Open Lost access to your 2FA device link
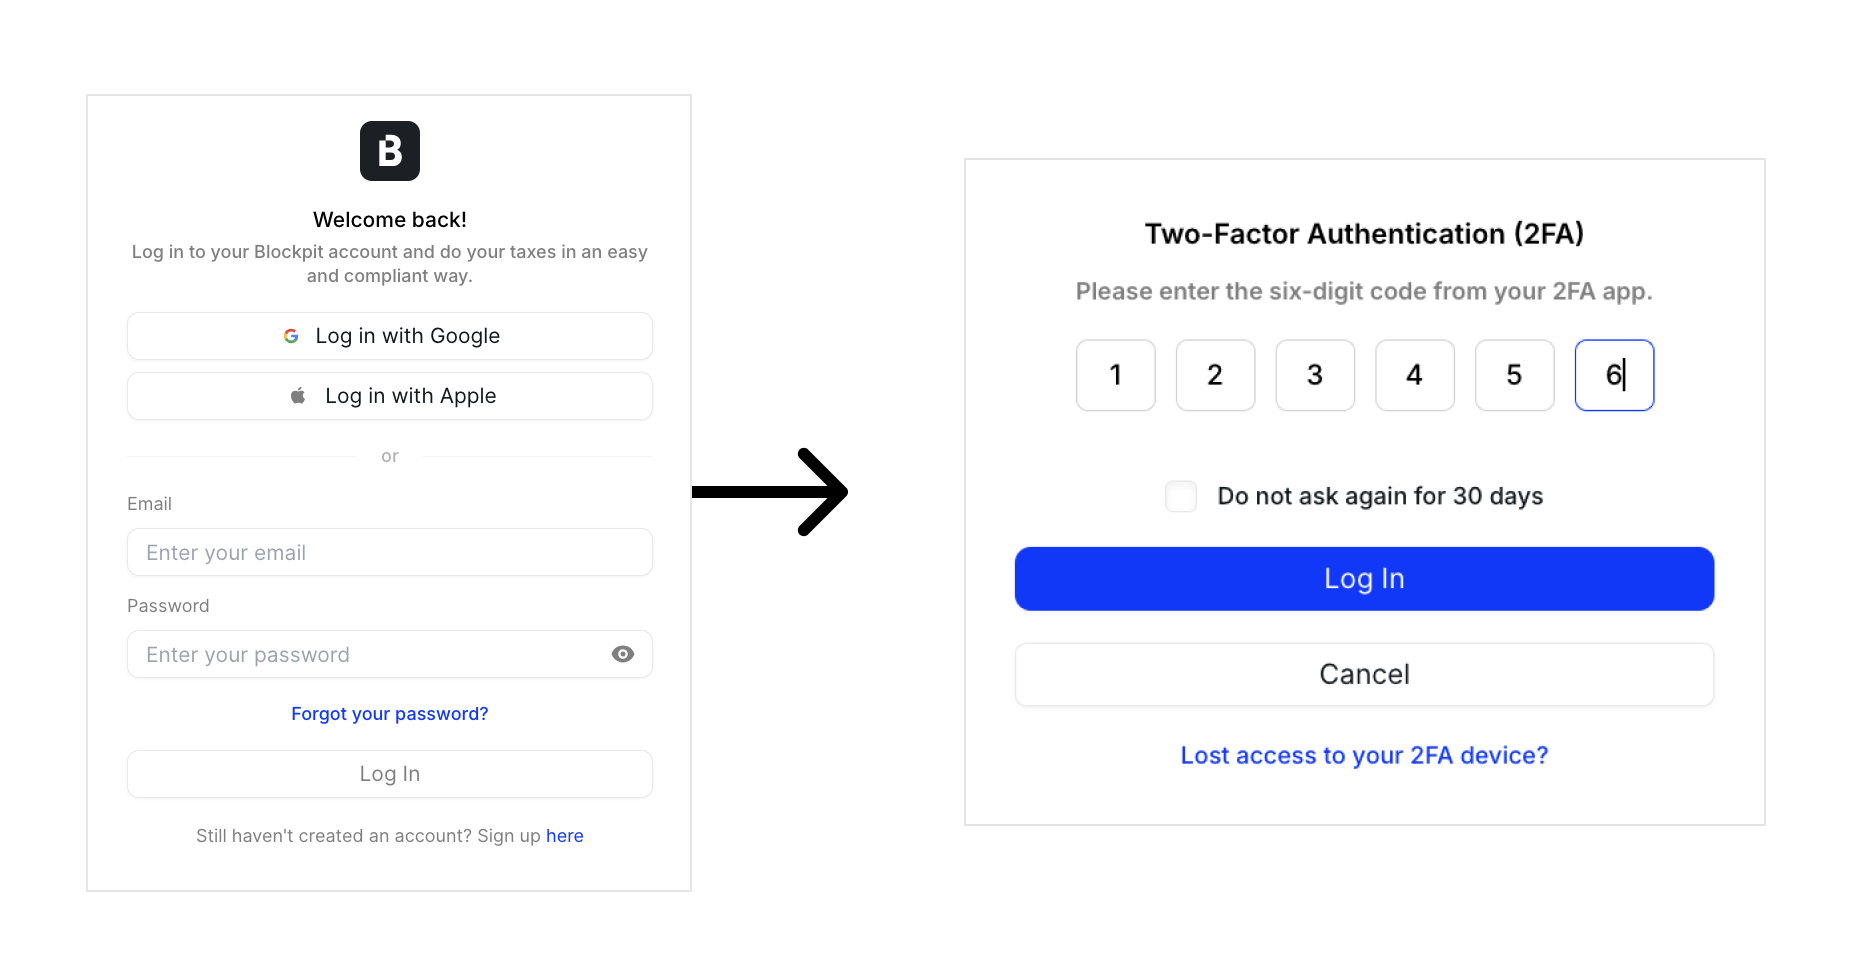This screenshot has width=1872, height=978. coord(1364,755)
